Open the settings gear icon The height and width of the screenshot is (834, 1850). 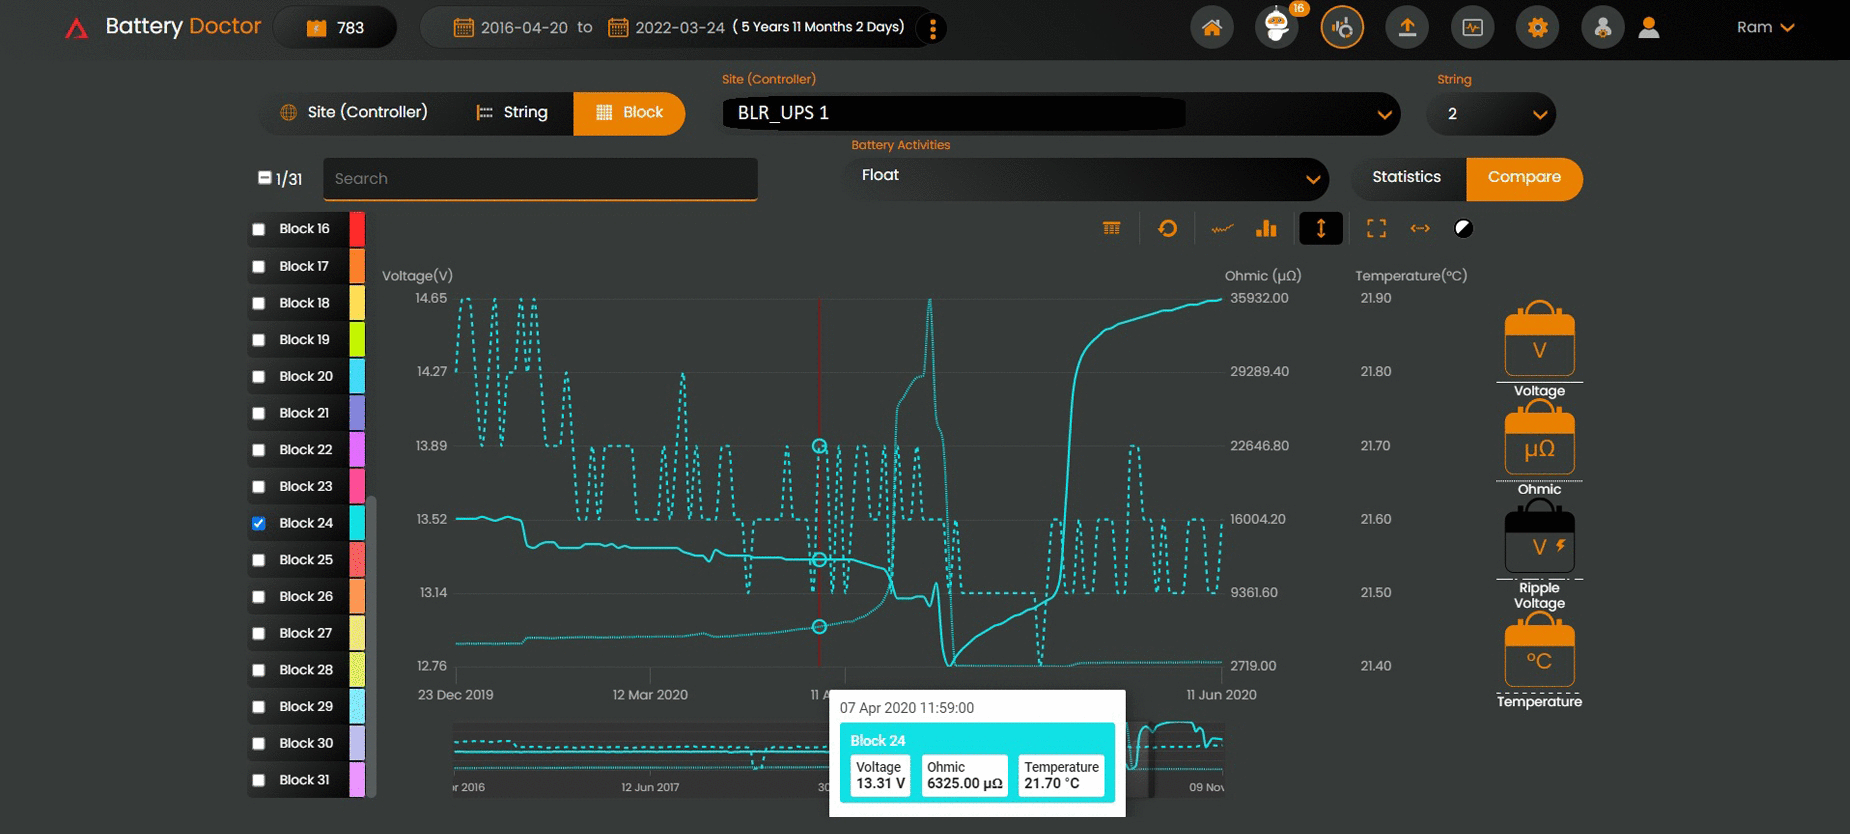coord(1537,28)
